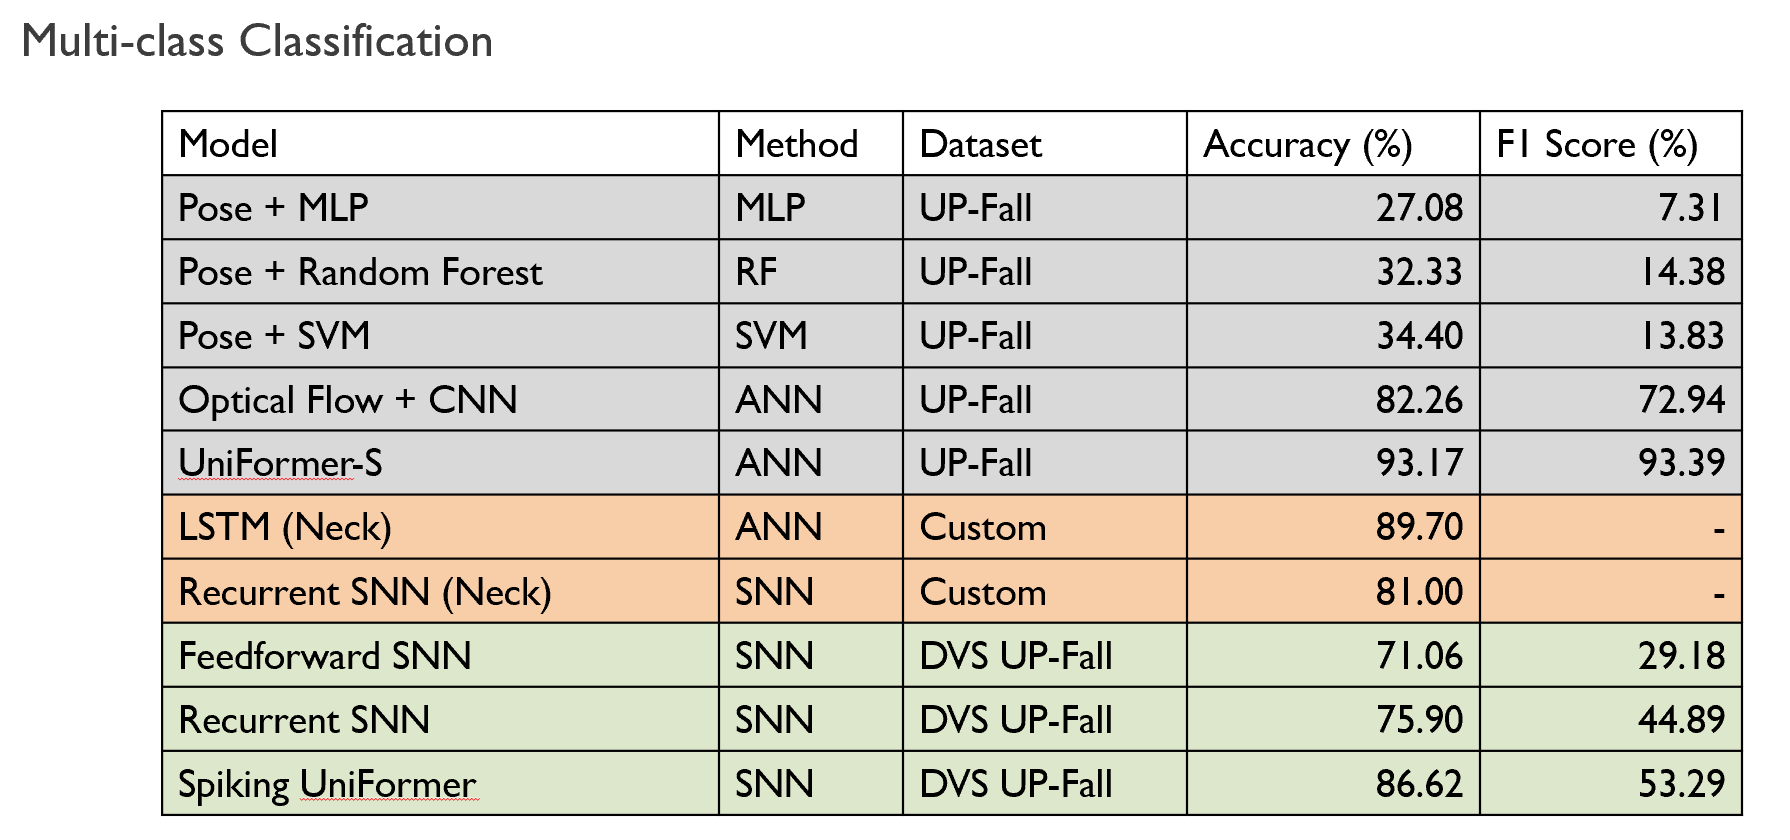Select the 93.17 accuracy value
This screenshot has width=1790, height=840.
[x=1419, y=463]
